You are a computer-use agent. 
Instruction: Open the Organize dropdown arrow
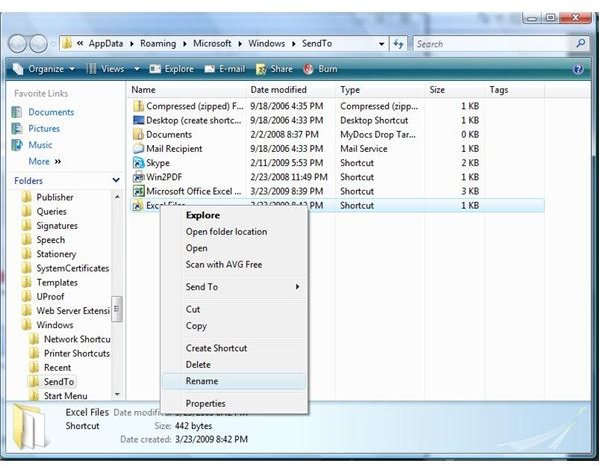[x=72, y=69]
